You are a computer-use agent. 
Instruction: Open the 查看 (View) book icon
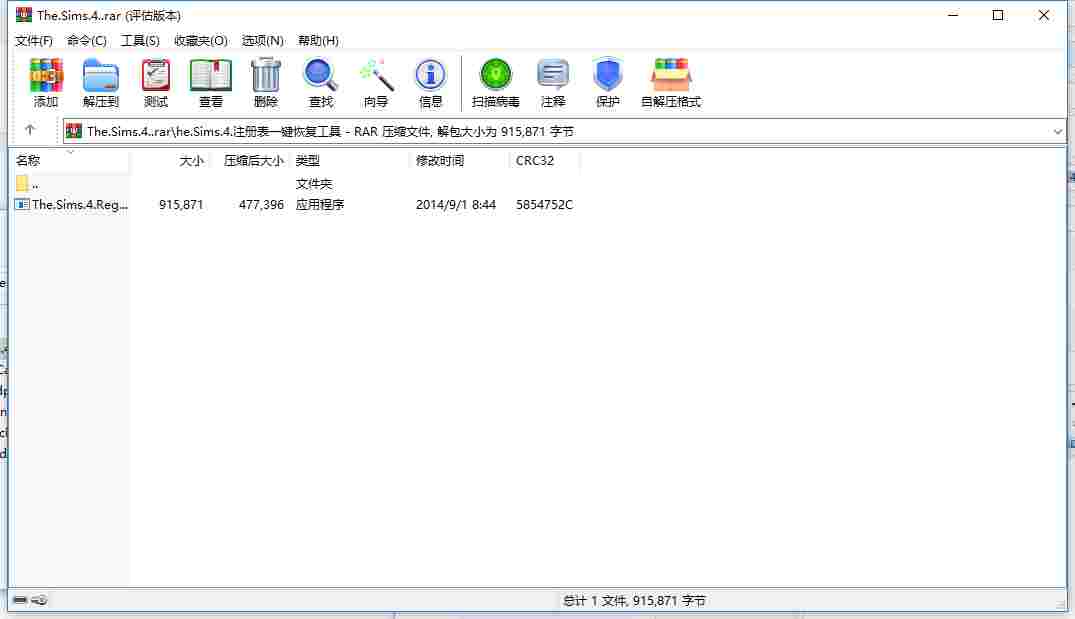point(210,82)
